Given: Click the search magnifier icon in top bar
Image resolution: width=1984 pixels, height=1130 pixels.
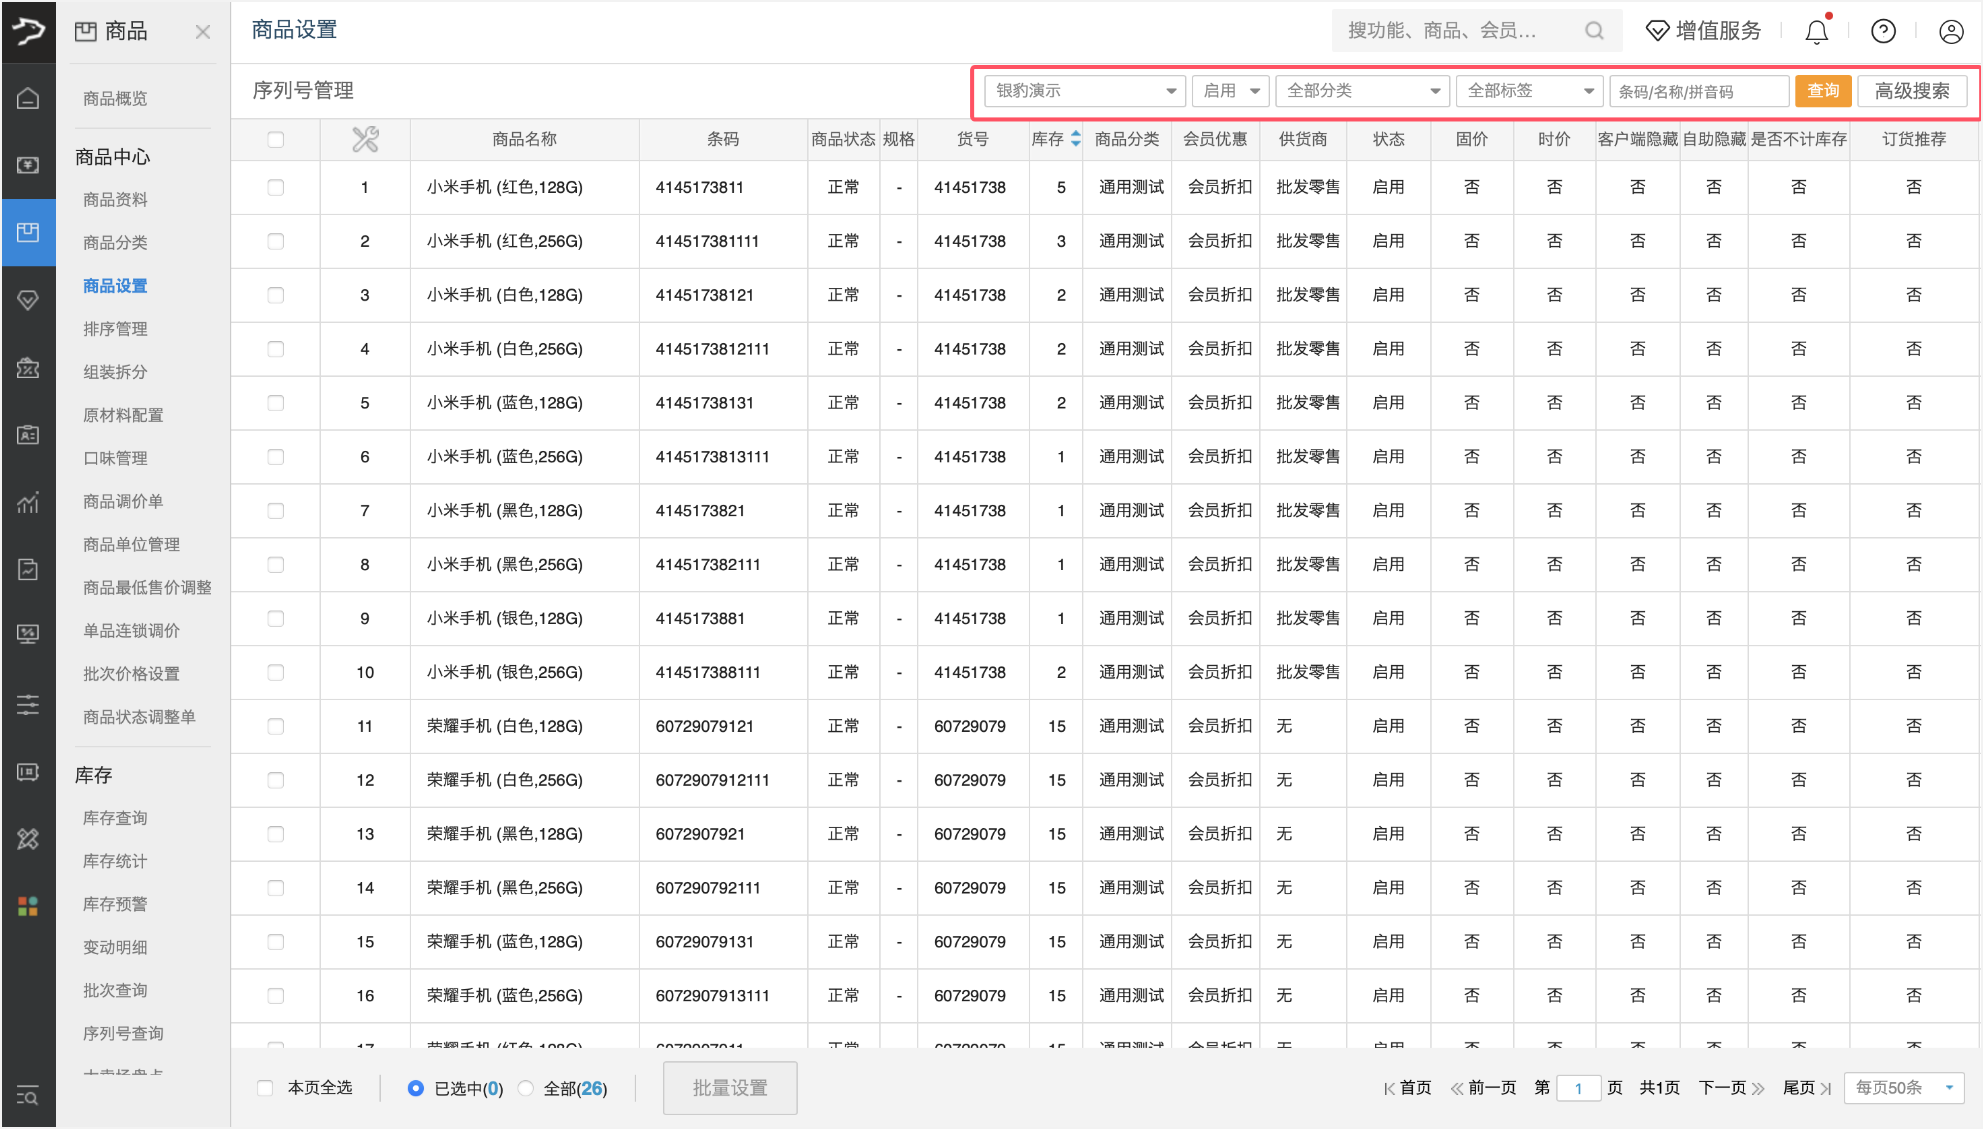Looking at the screenshot, I should tap(1594, 32).
